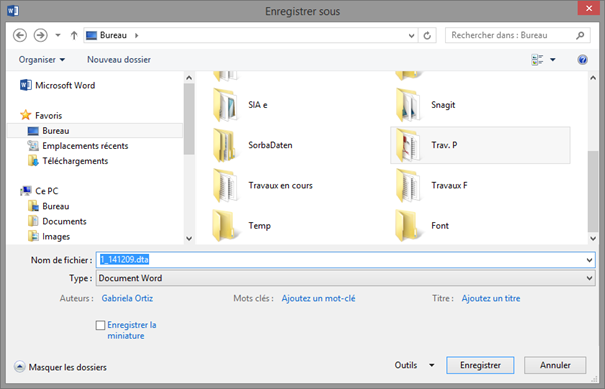Expand the Bureau breadcrumb chevron
Screen dimensions: 605x389
pos(137,36)
